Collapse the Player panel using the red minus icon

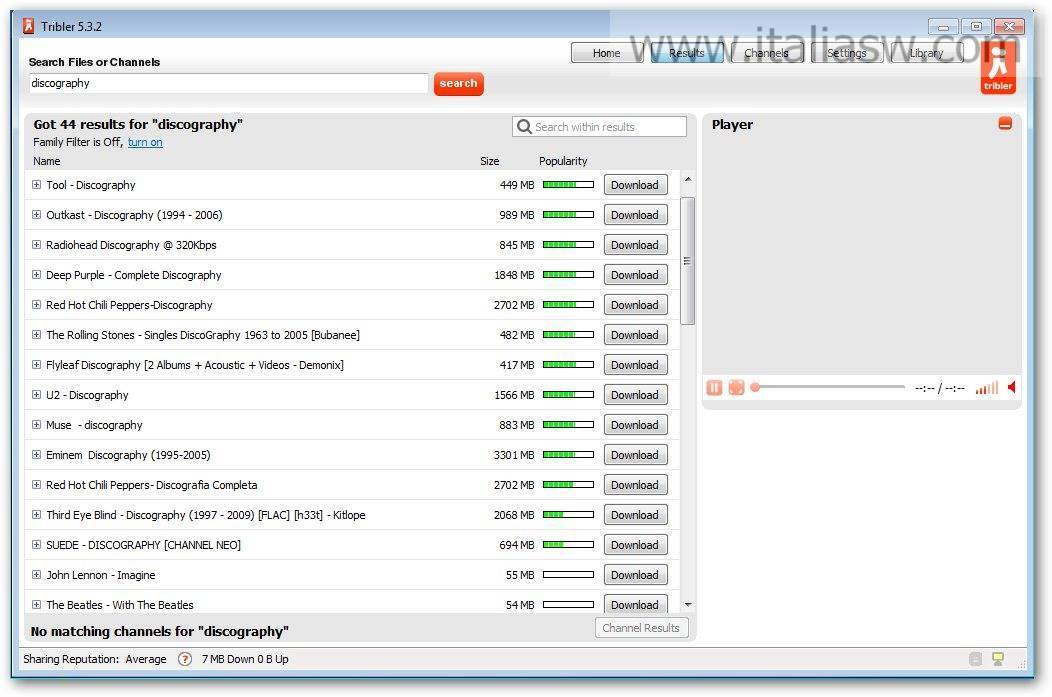(x=1004, y=123)
